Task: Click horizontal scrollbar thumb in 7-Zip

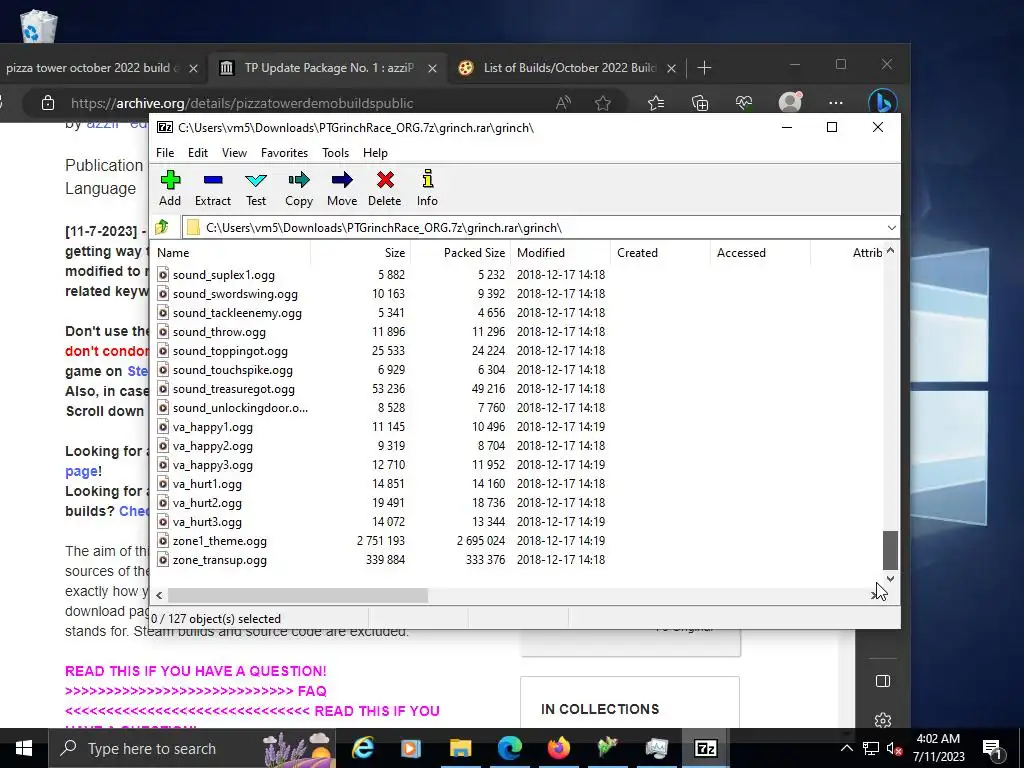Action: 298,595
